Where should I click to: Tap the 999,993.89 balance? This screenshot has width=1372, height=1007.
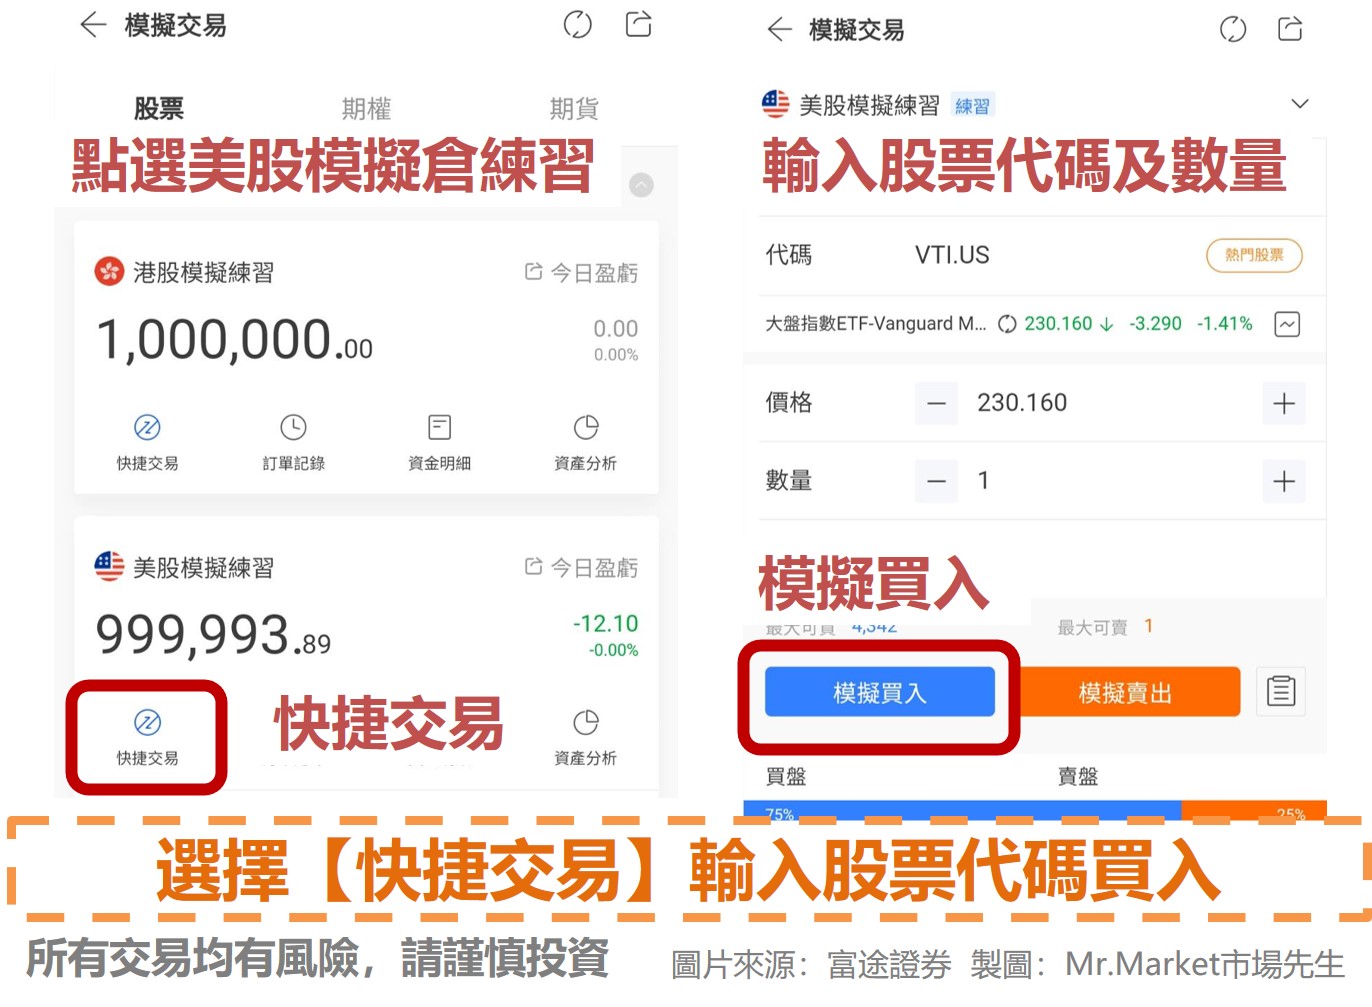pyautogui.click(x=213, y=635)
